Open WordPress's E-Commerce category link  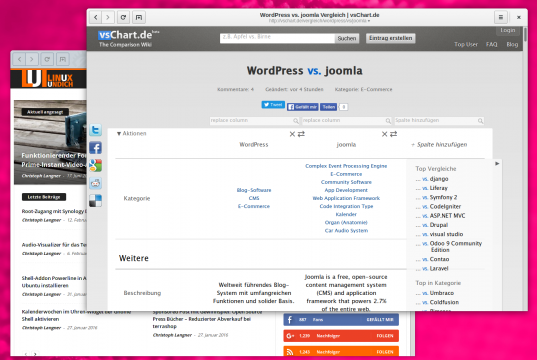254,206
